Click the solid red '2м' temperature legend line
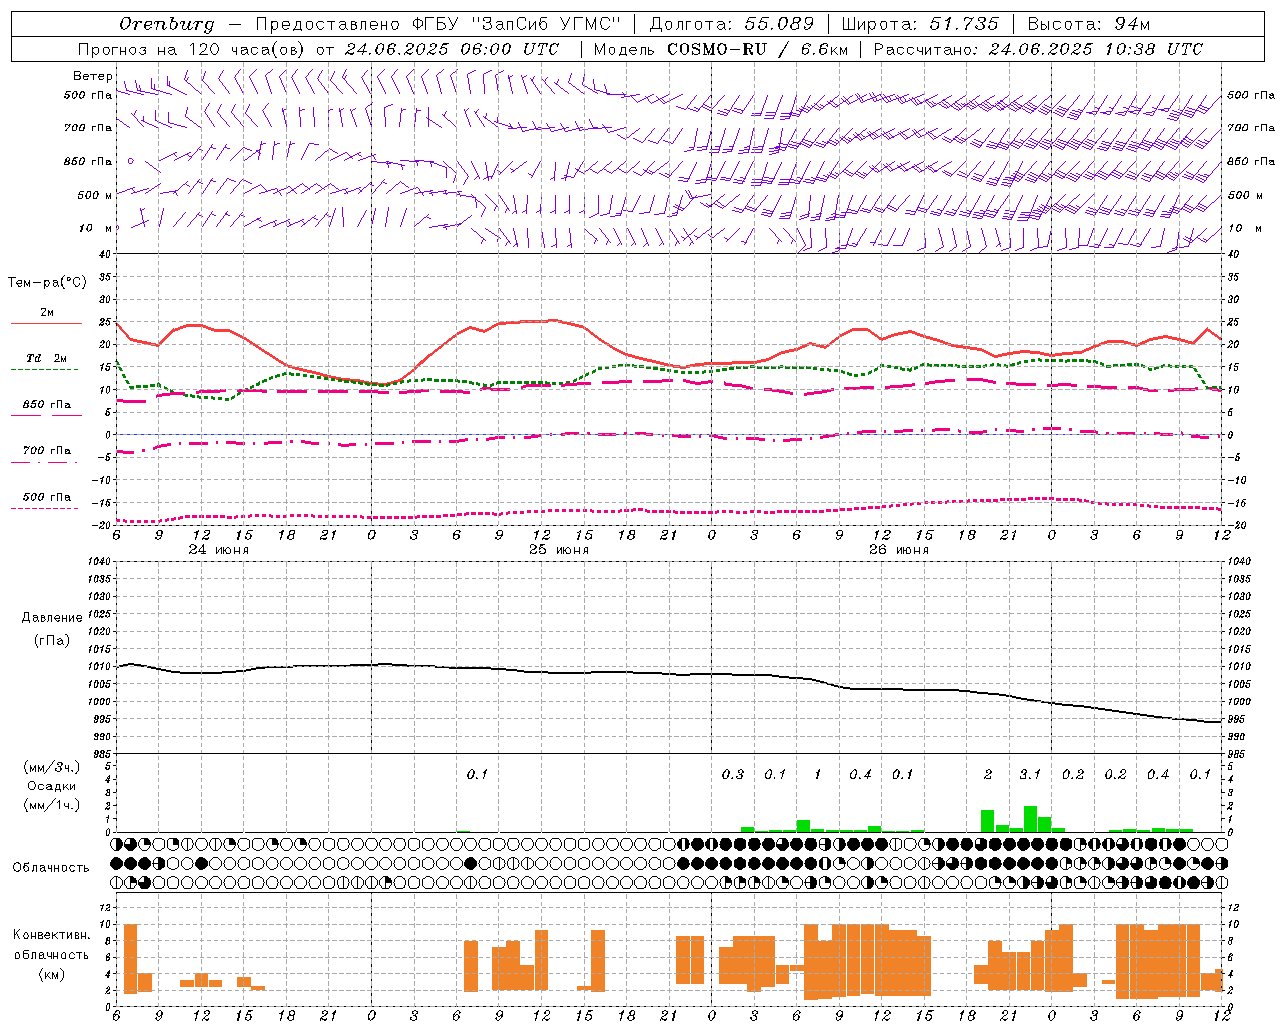 (x=46, y=324)
